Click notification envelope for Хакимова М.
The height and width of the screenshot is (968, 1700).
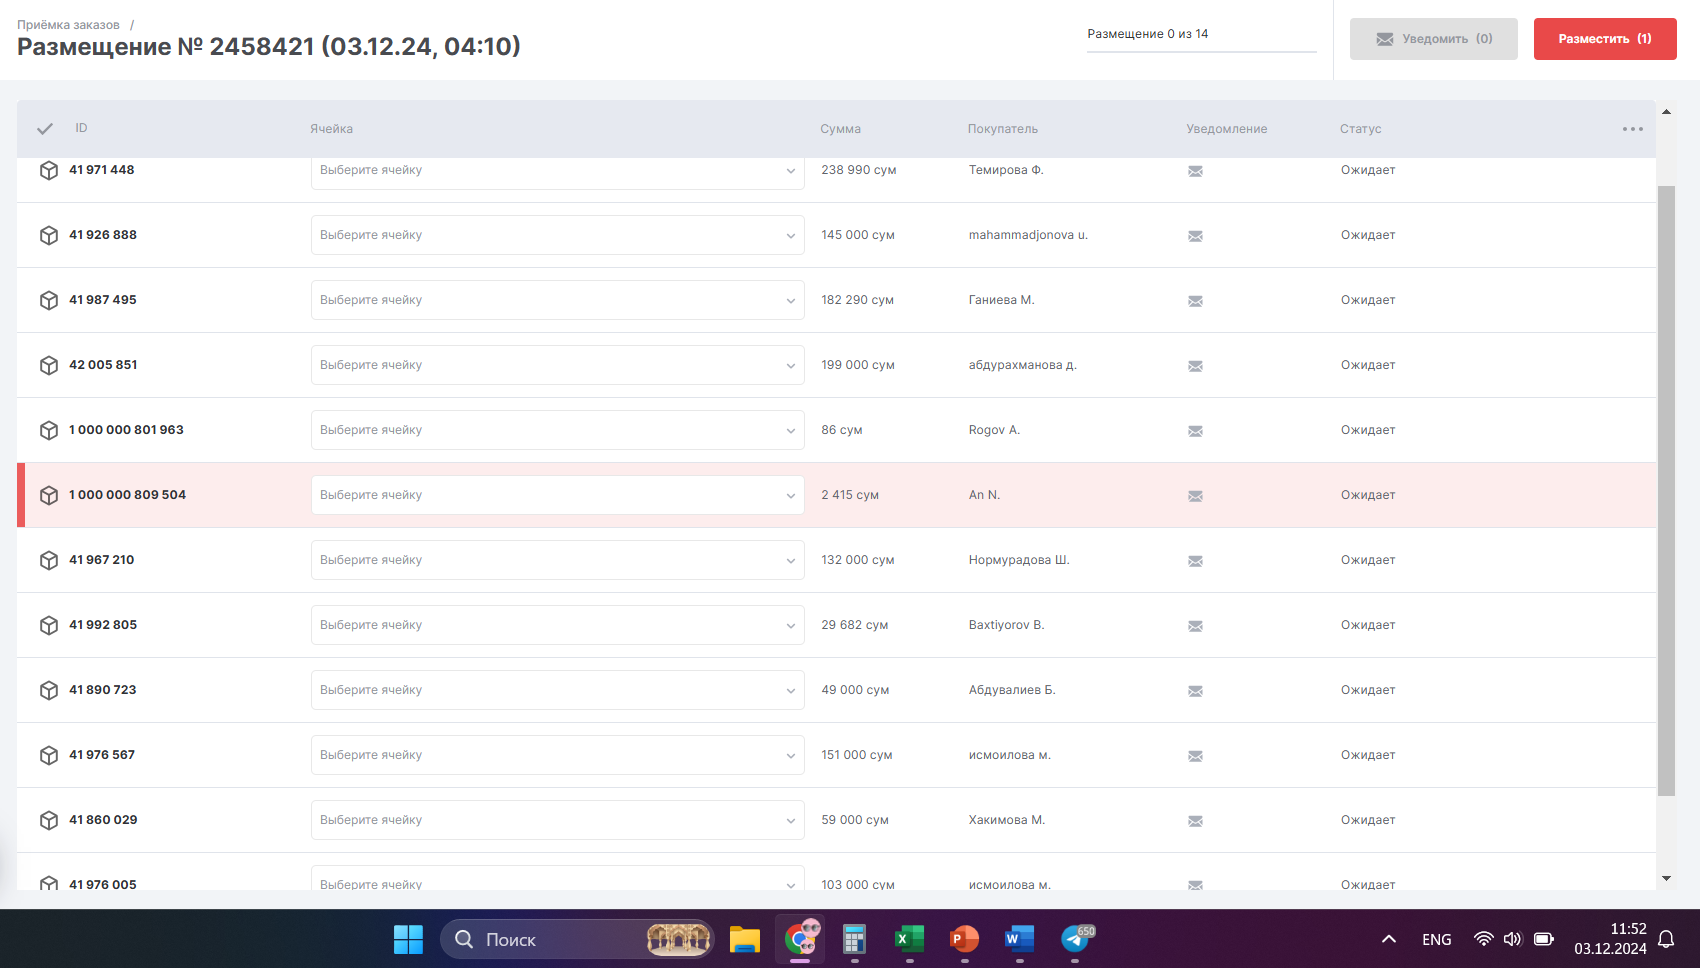click(x=1195, y=821)
